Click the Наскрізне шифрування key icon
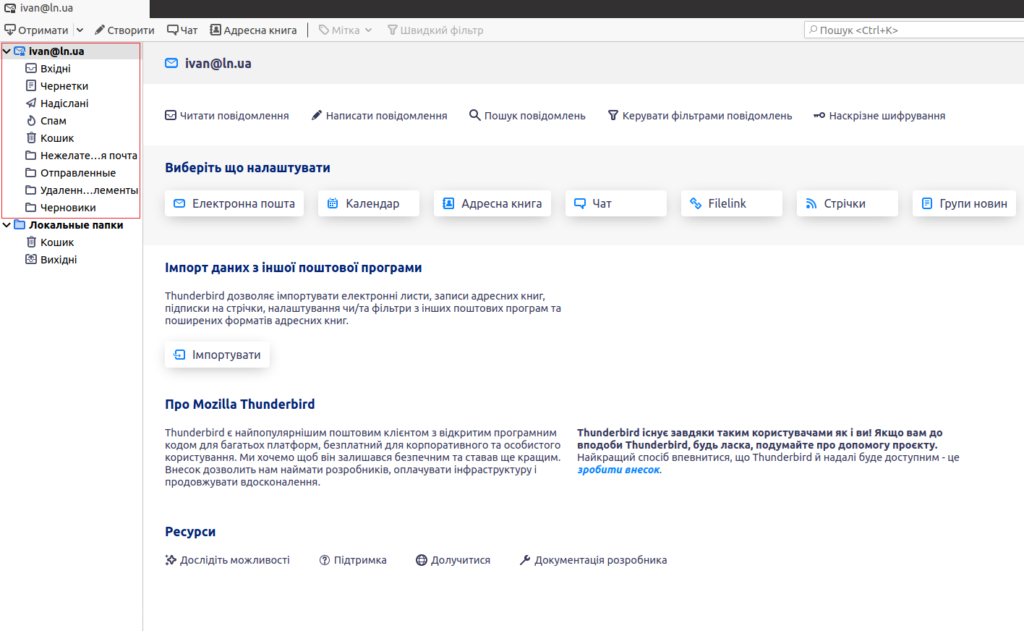The height and width of the screenshot is (631, 1024). (819, 116)
